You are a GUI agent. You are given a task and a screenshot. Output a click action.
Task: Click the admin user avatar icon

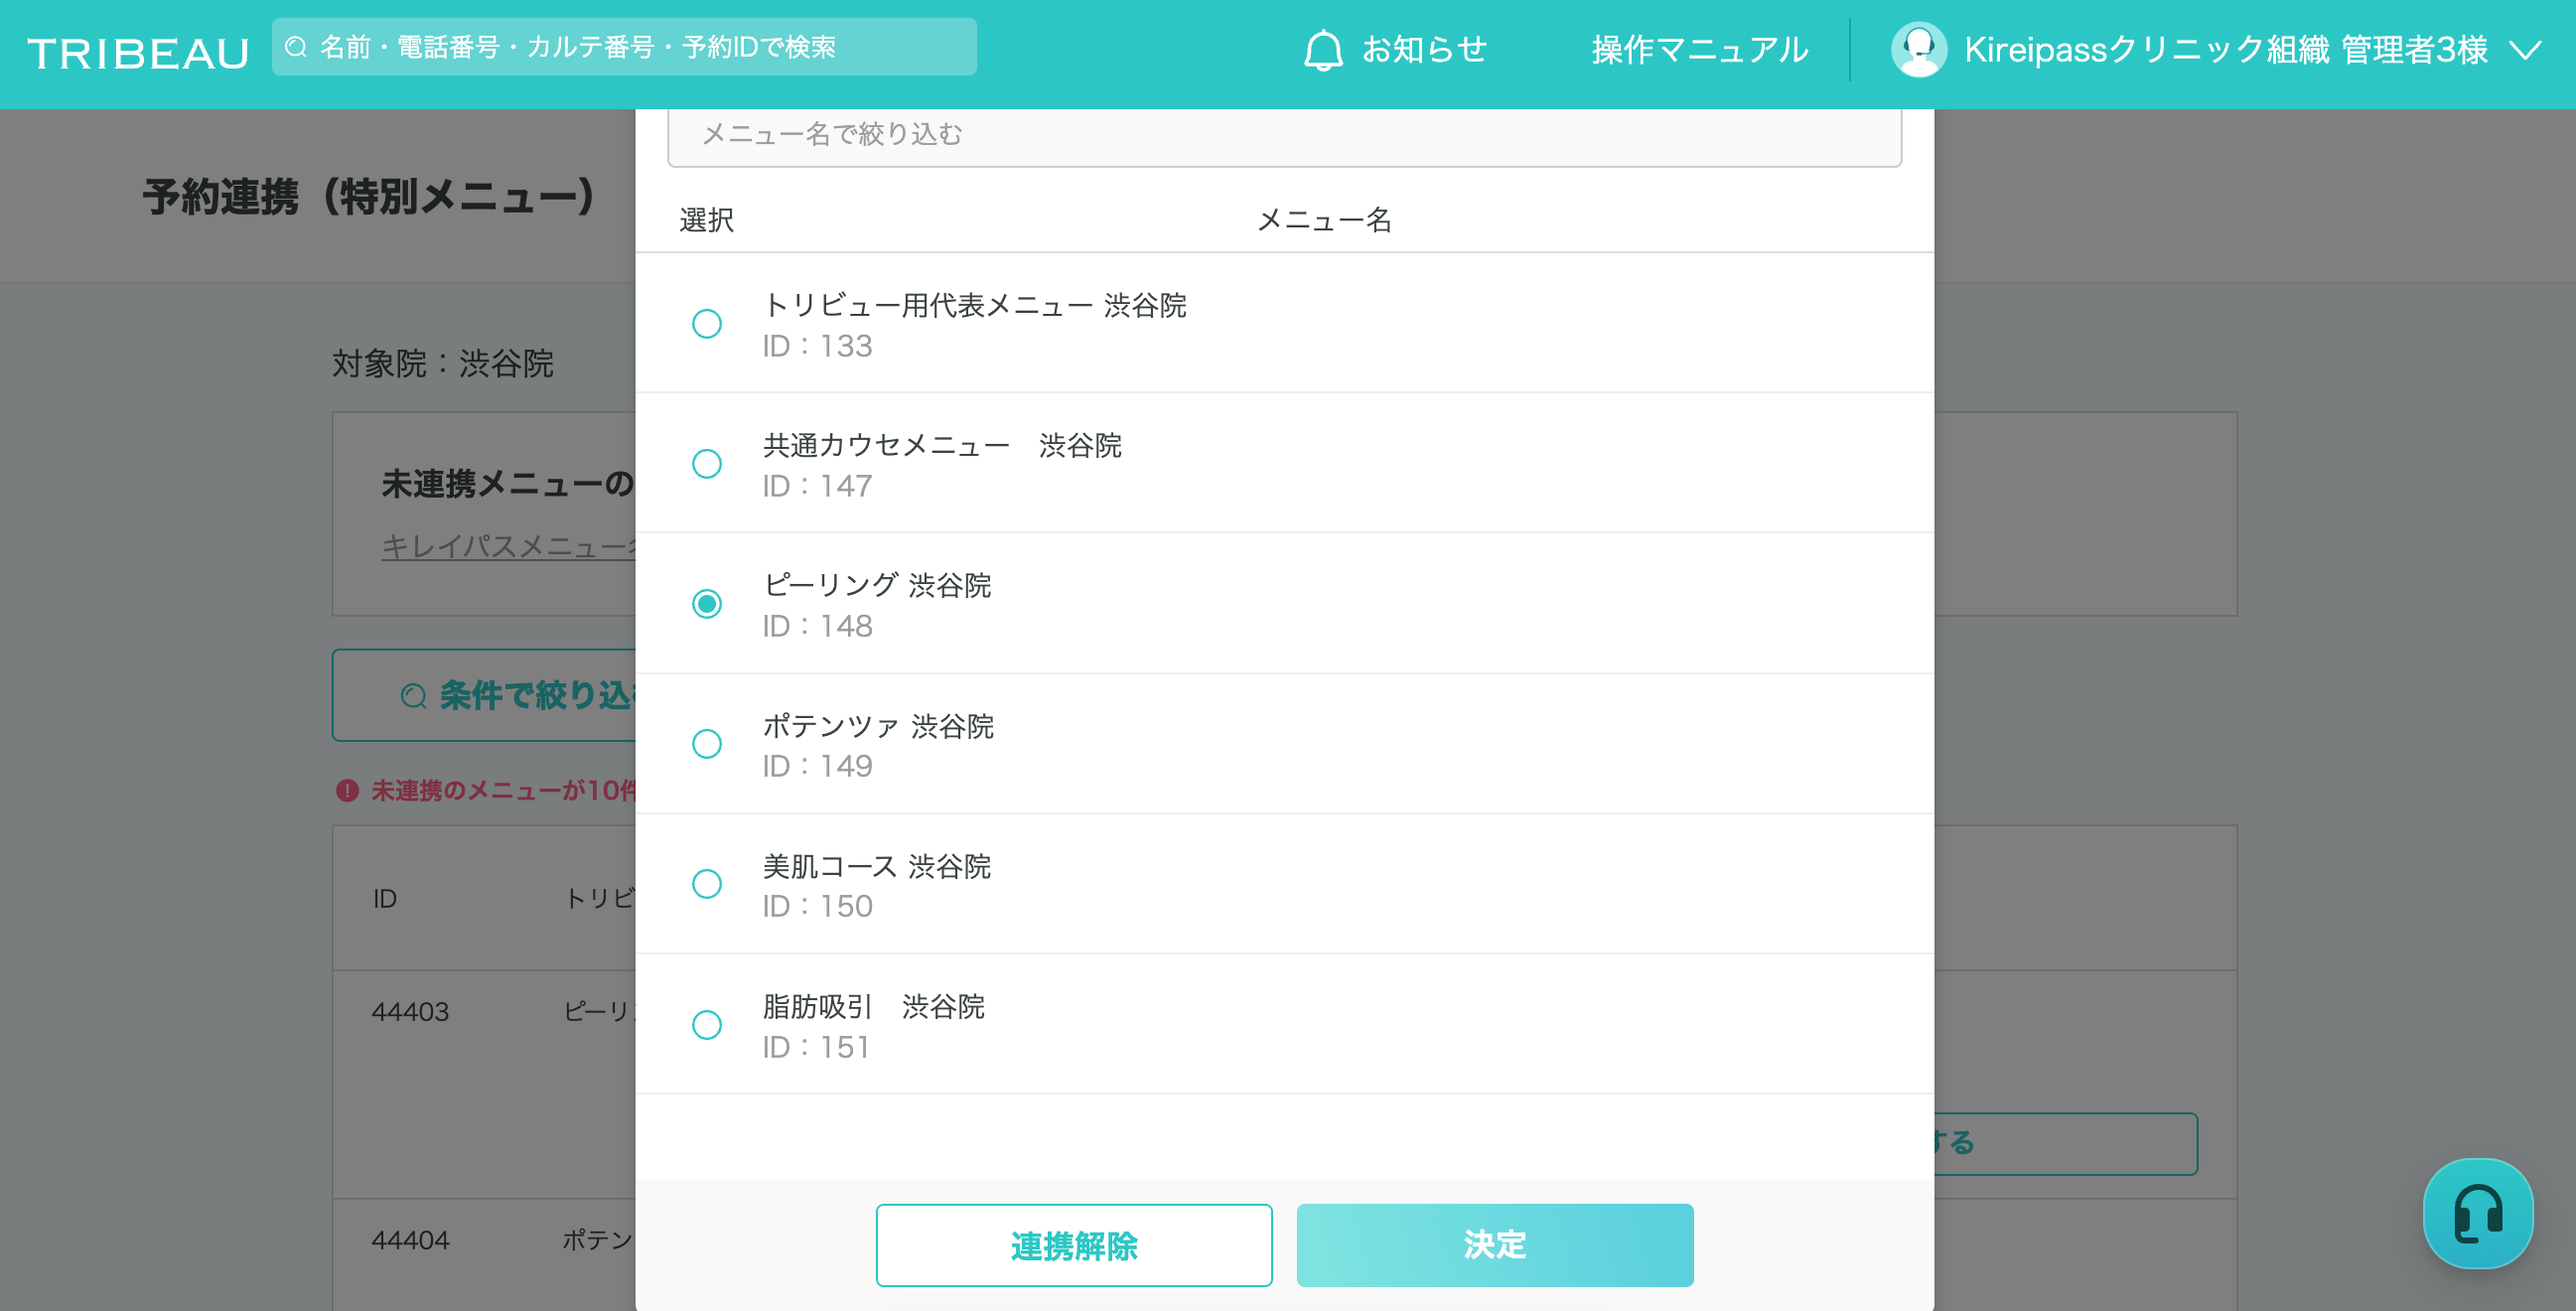[1918, 50]
